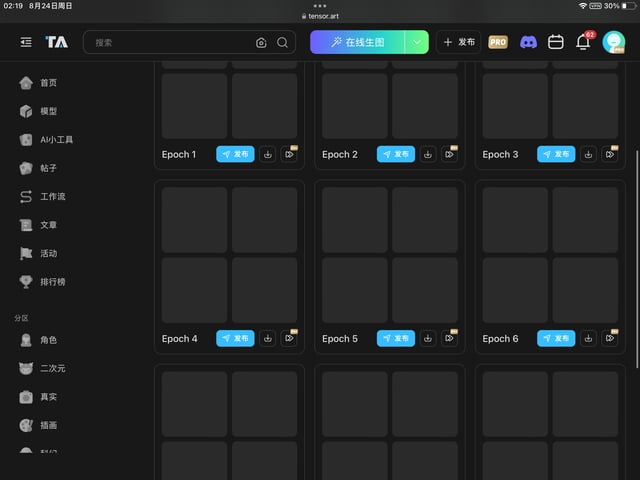Download Epoch 5 model file
The image size is (640, 480).
click(428, 338)
